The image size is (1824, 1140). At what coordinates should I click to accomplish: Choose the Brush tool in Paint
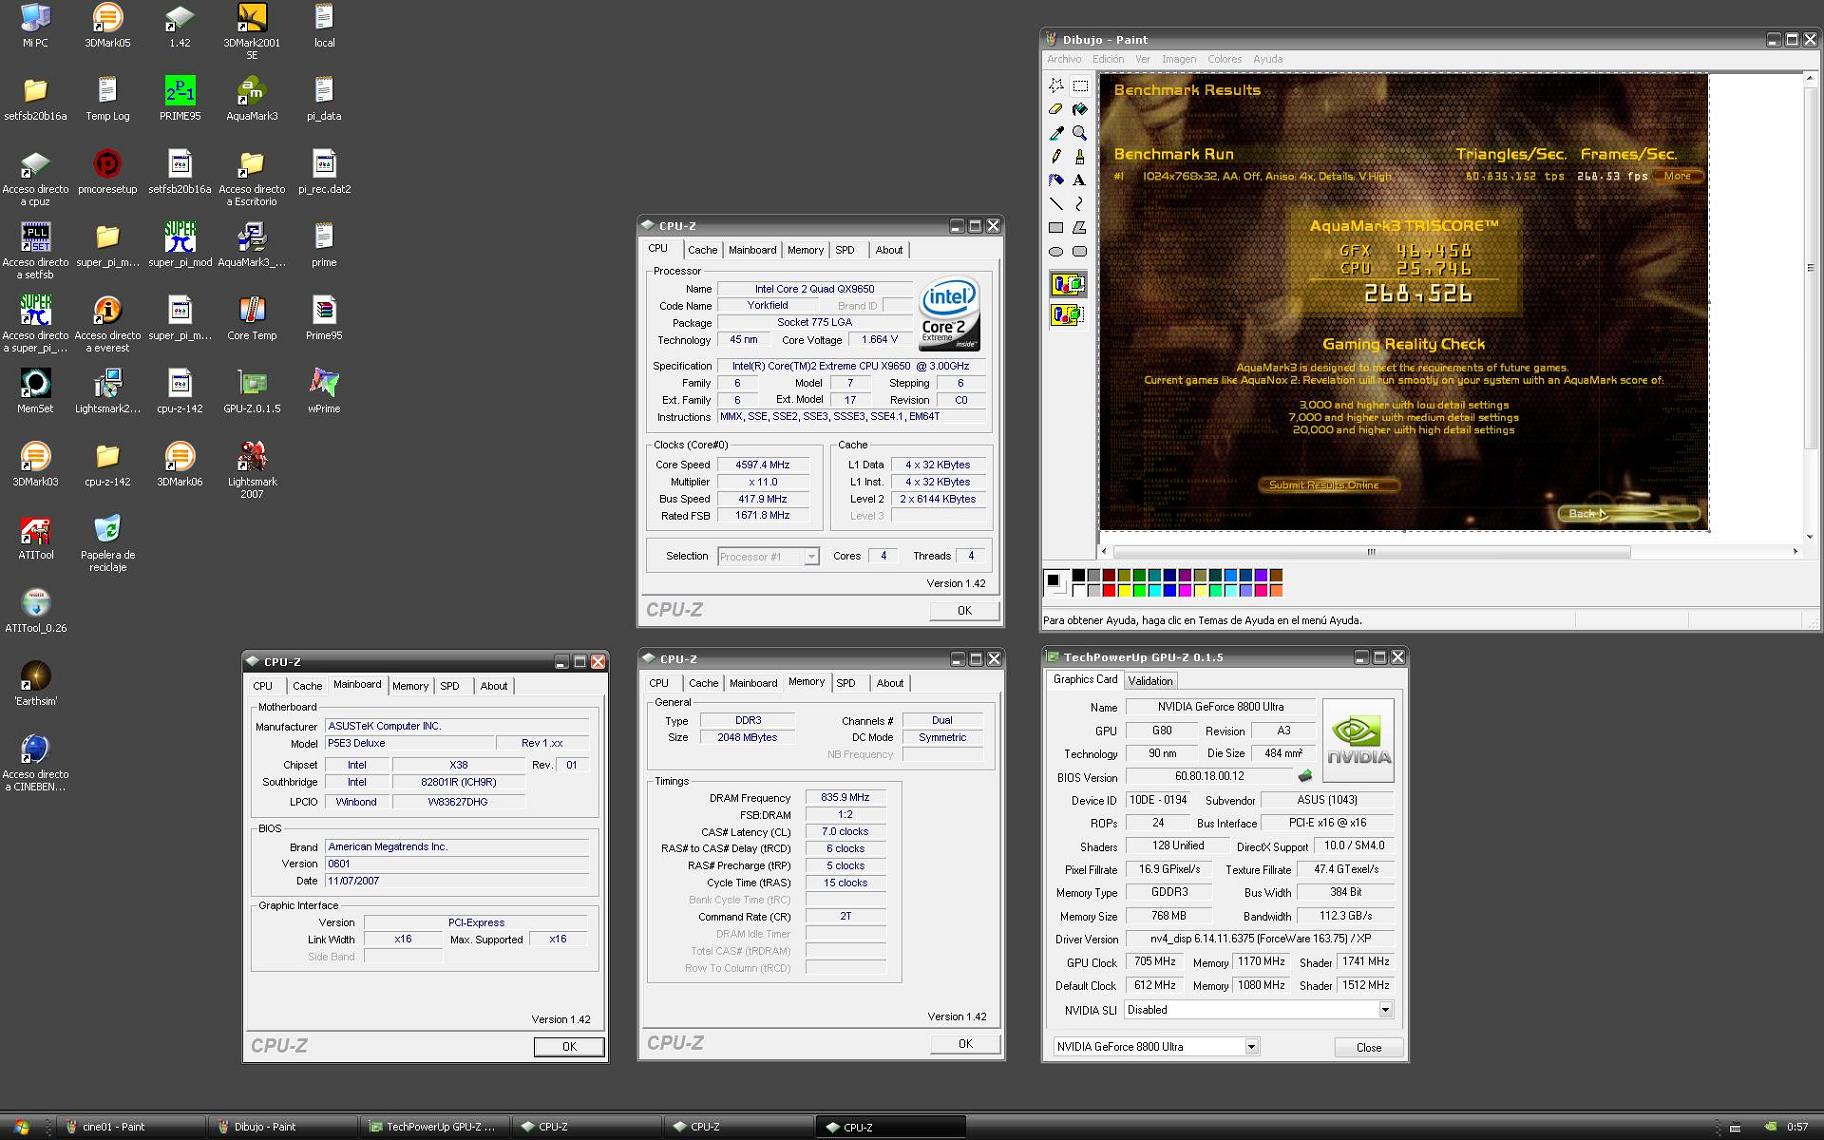[x=1080, y=157]
